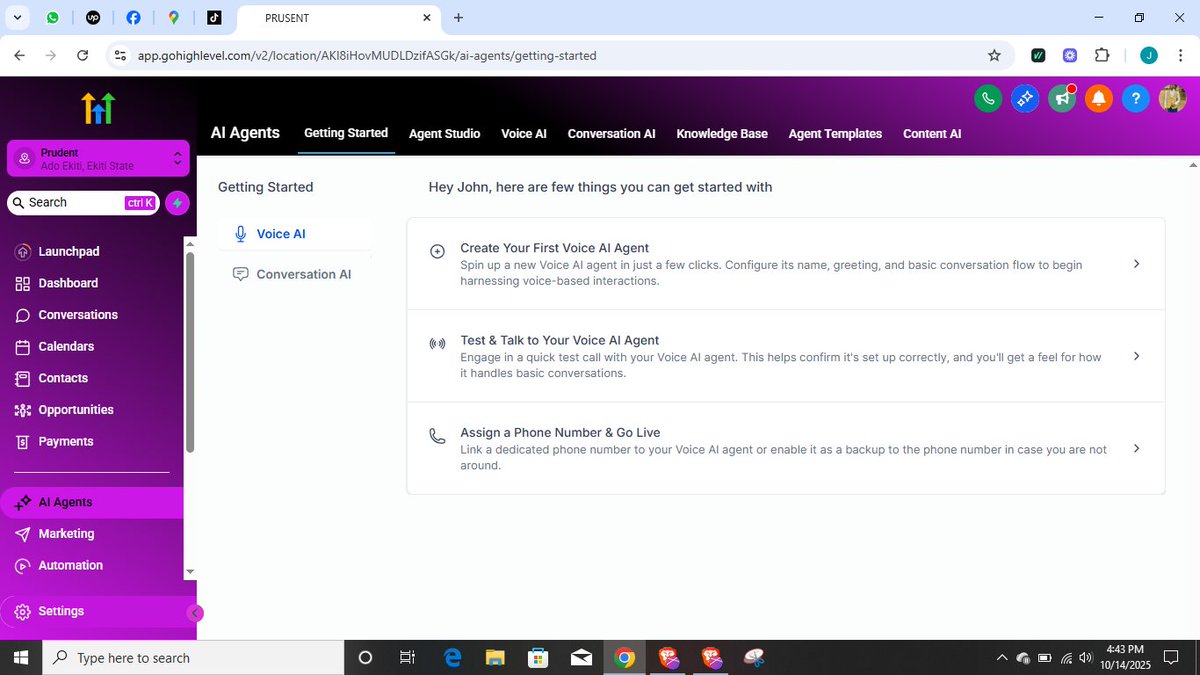Reload the page
1200x675 pixels.
click(x=83, y=56)
